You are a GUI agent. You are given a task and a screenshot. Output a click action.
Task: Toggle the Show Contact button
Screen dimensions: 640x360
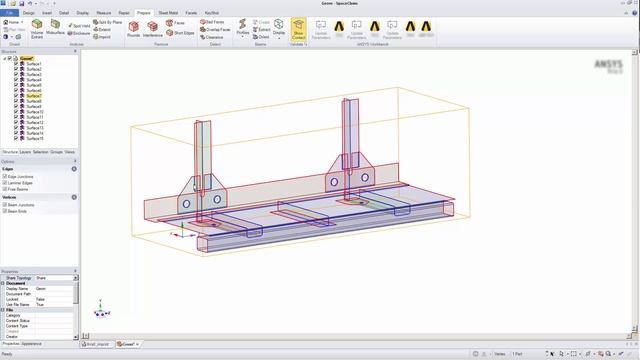click(298, 29)
